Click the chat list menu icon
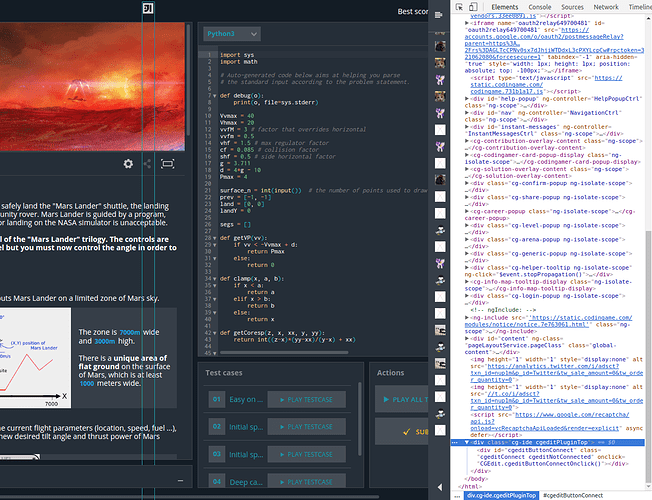 tap(441, 14)
